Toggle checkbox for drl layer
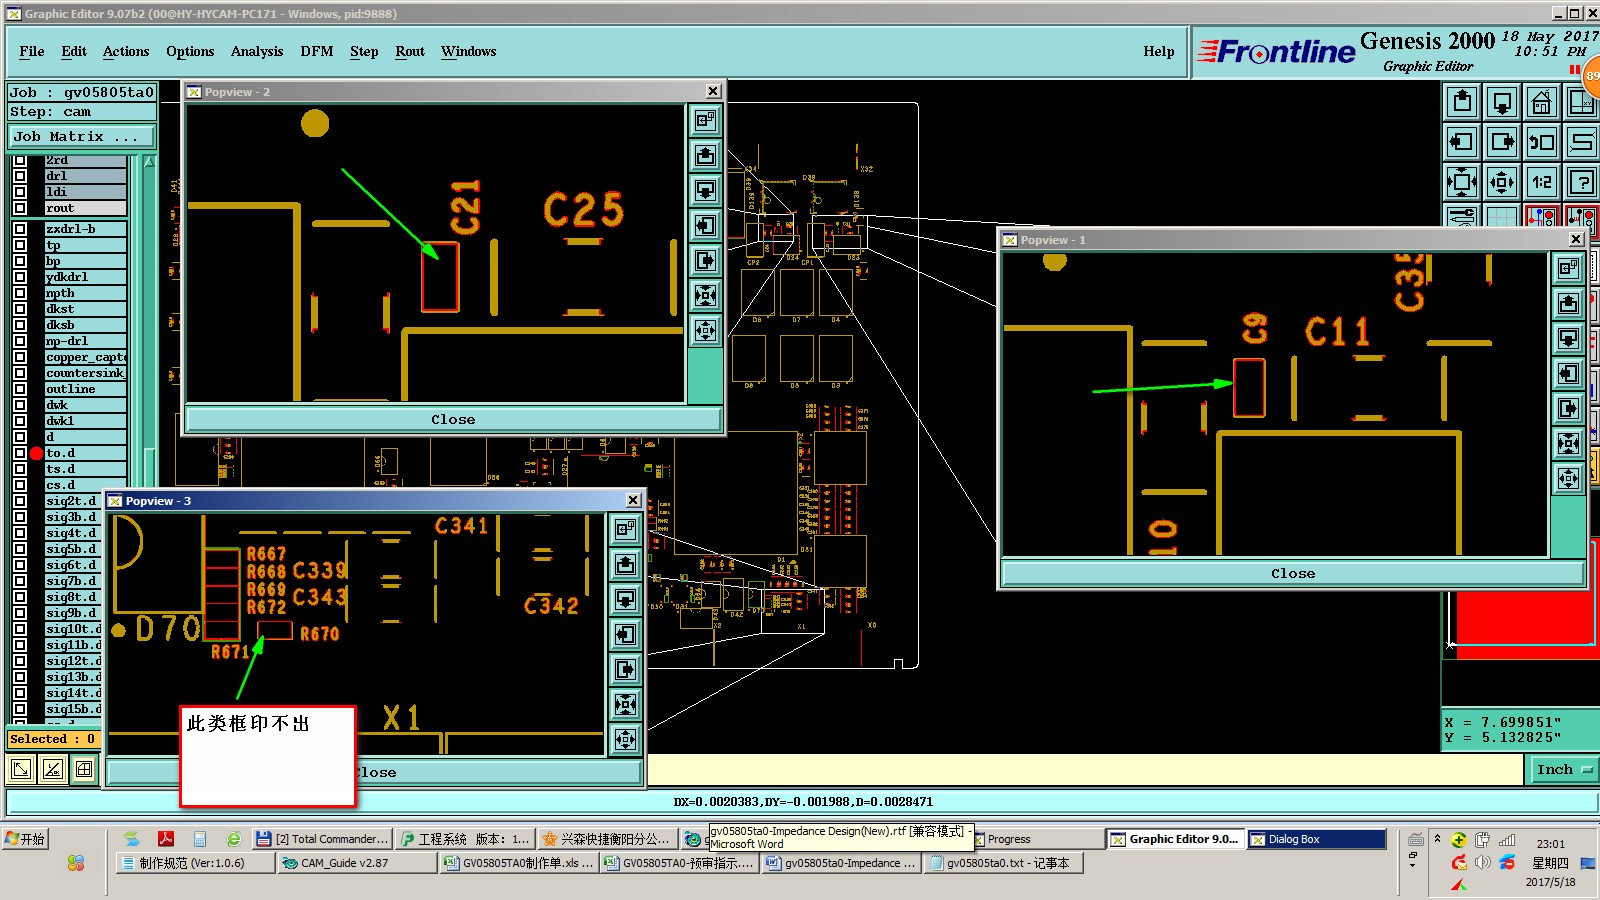This screenshot has width=1600, height=900. click(x=20, y=176)
